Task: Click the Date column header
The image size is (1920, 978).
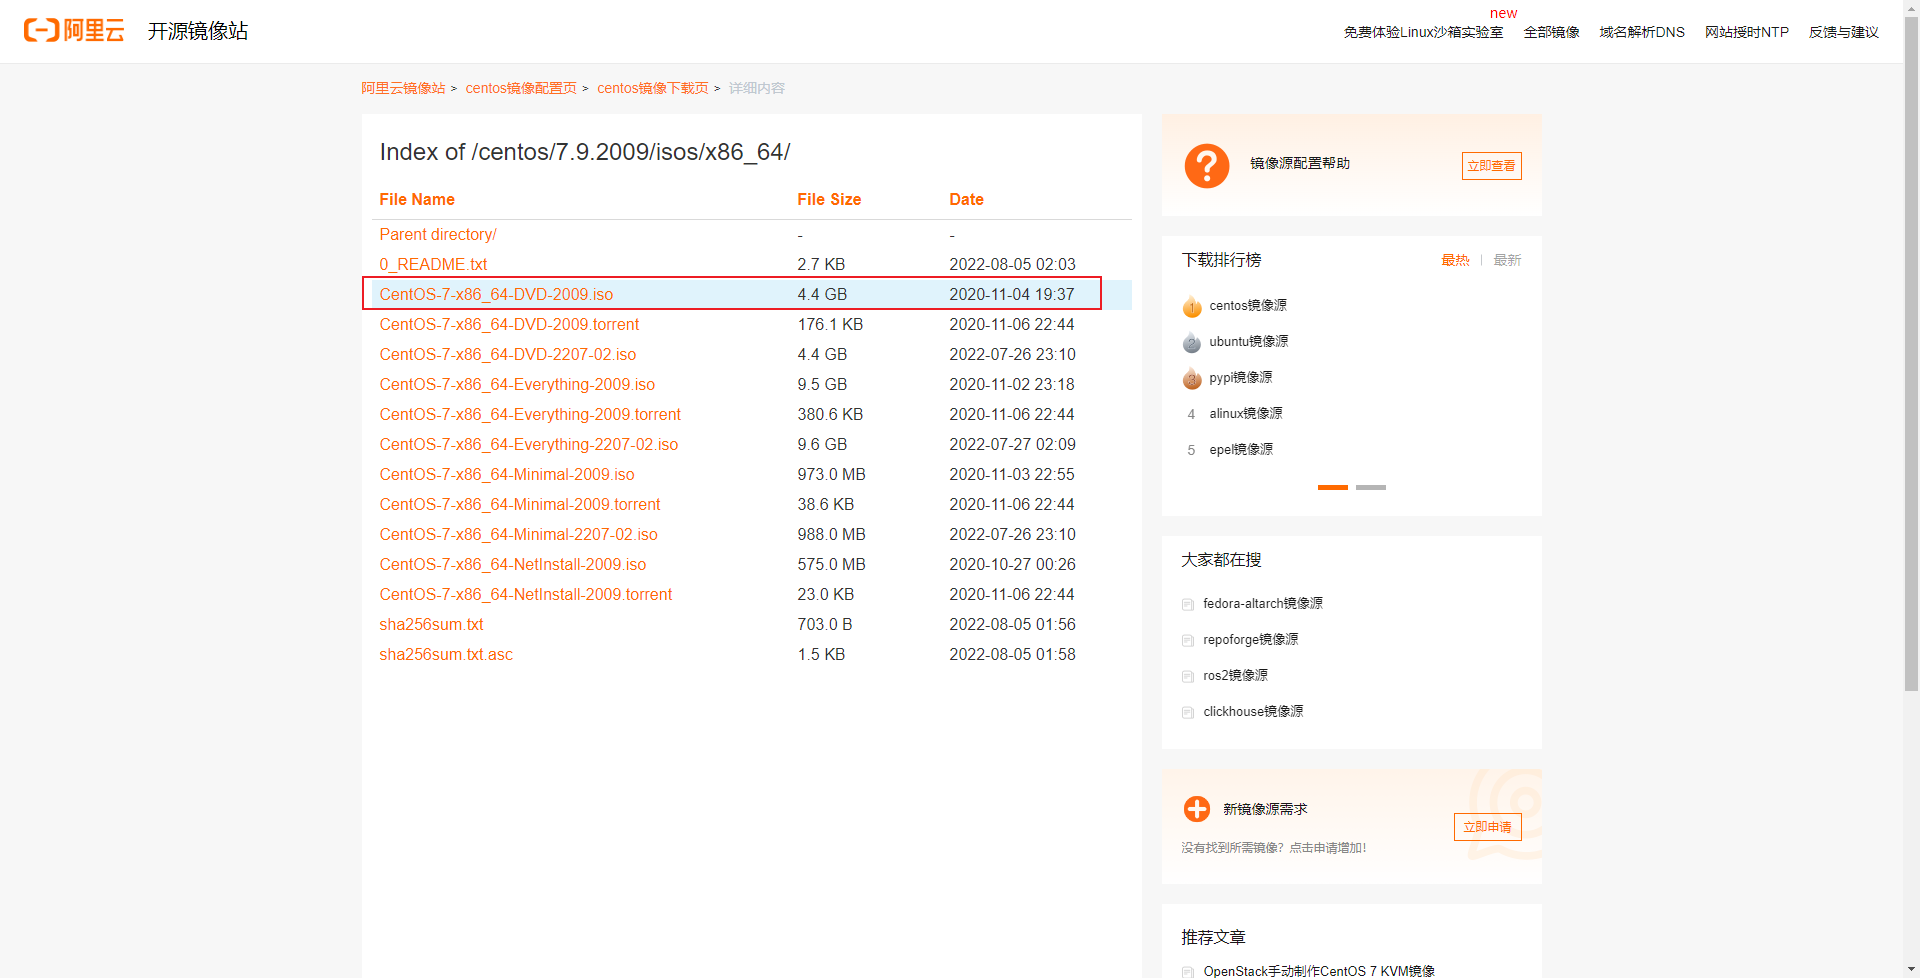Action: (x=966, y=200)
